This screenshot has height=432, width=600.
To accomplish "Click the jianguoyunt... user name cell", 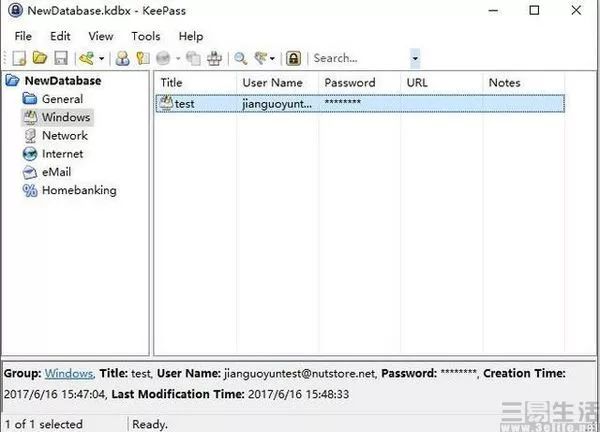I will pyautogui.click(x=277, y=104).
